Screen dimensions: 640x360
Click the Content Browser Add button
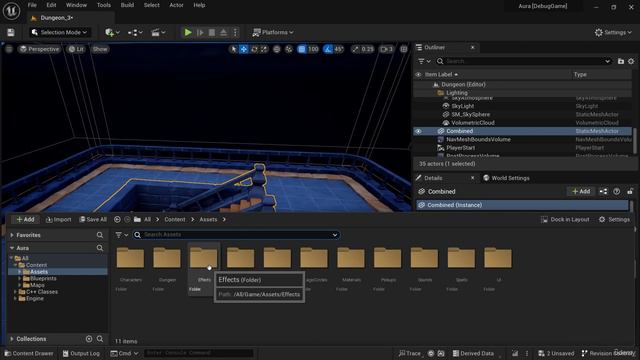[25, 220]
